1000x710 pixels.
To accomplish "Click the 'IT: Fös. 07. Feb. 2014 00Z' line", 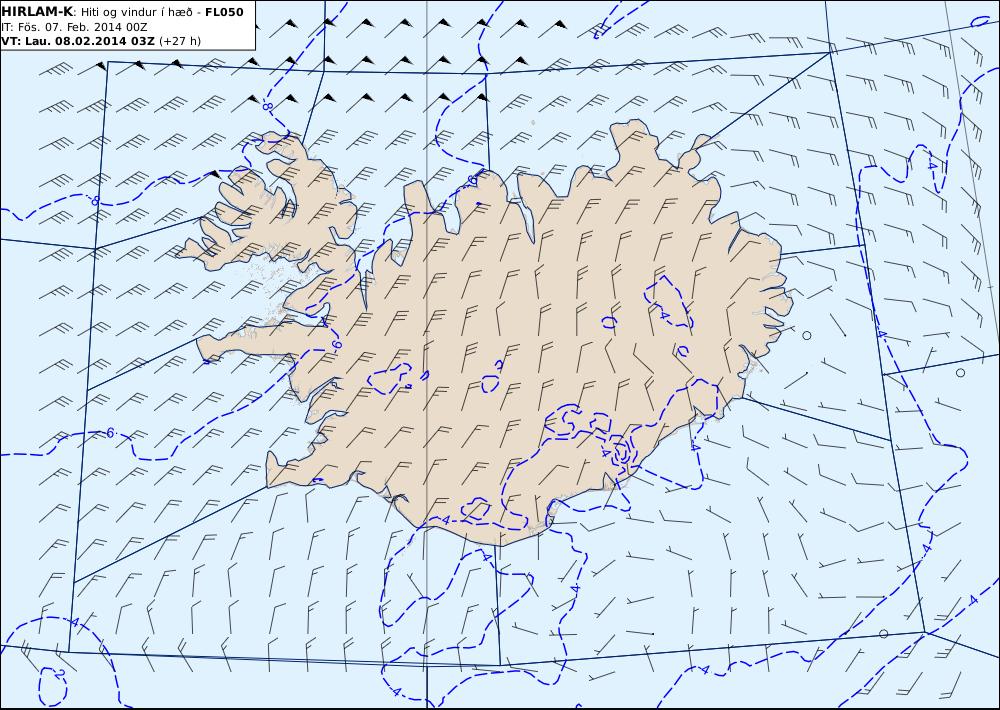I will pos(74,27).
